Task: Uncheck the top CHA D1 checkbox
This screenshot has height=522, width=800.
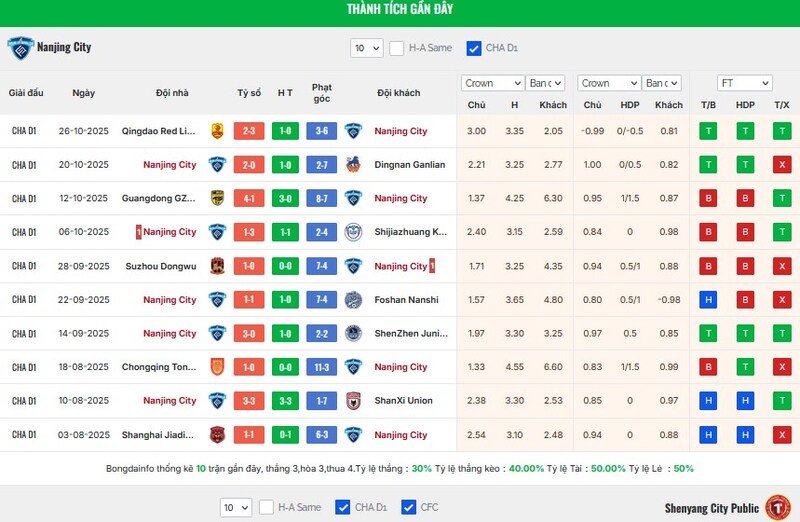Action: (474, 48)
